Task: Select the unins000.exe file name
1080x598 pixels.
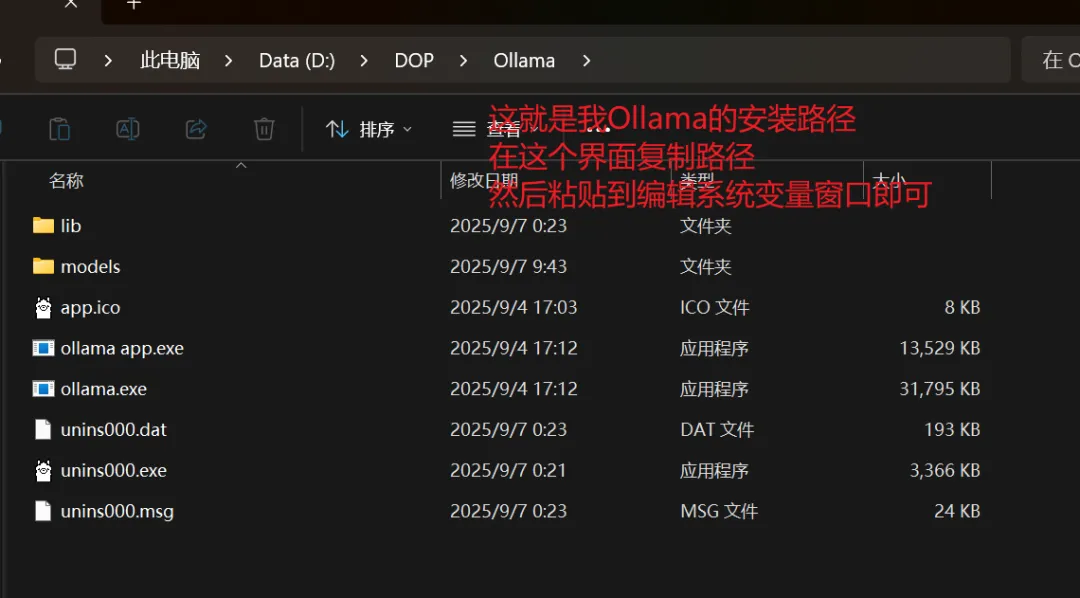Action: tap(114, 471)
